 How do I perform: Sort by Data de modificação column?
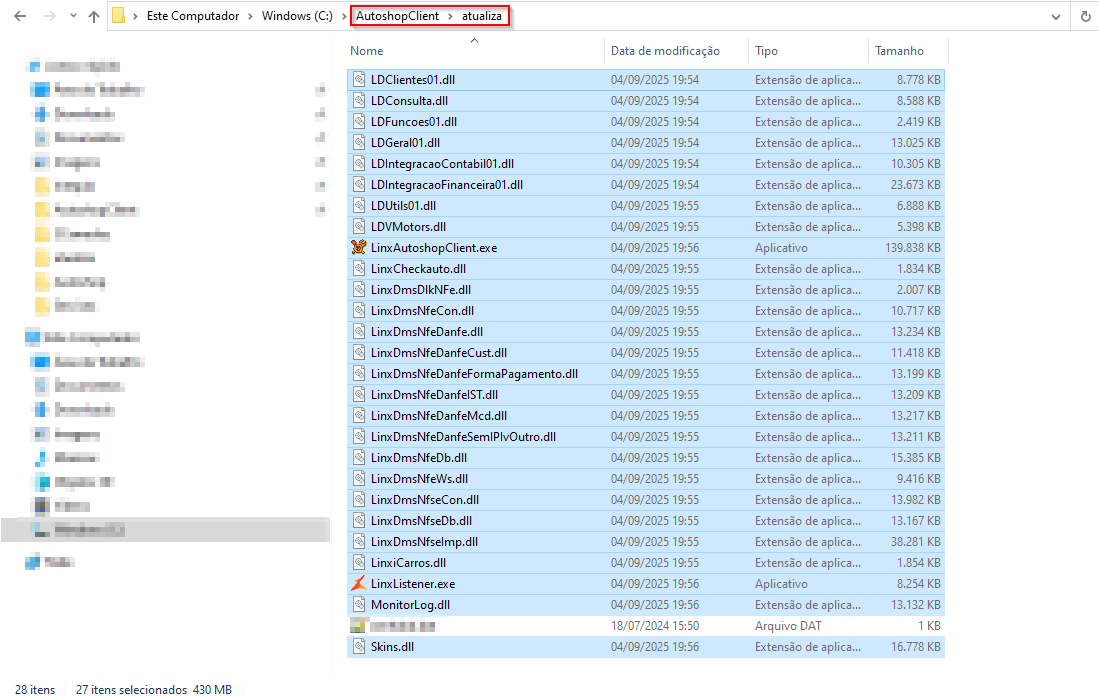(665, 50)
